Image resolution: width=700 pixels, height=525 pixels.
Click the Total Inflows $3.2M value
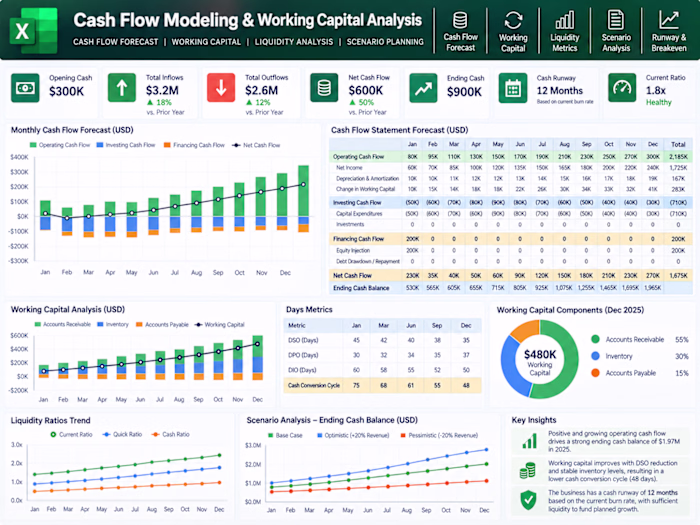click(x=162, y=91)
